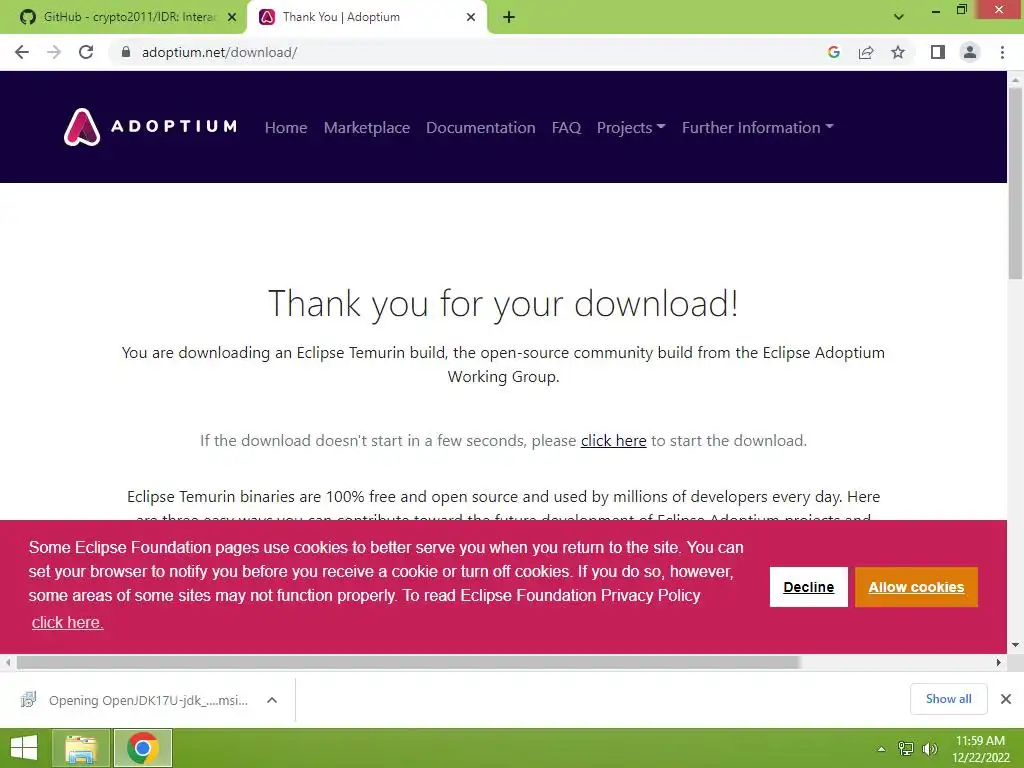Close the Thank You Adoptium tab
Screen dimensions: 1024x768
pos(471,17)
